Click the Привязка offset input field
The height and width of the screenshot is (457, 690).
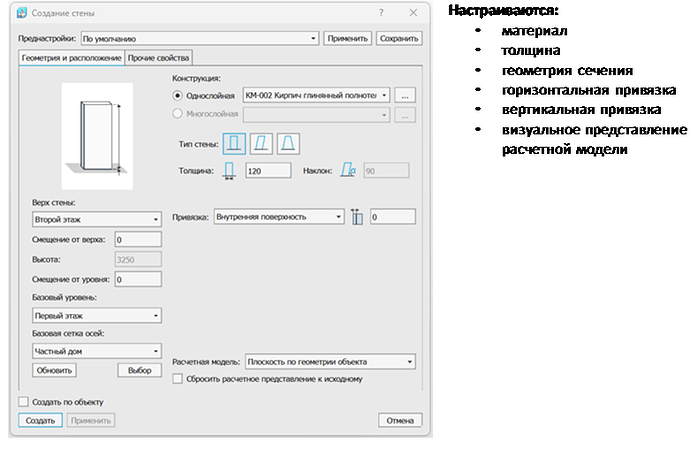pyautogui.click(x=393, y=216)
